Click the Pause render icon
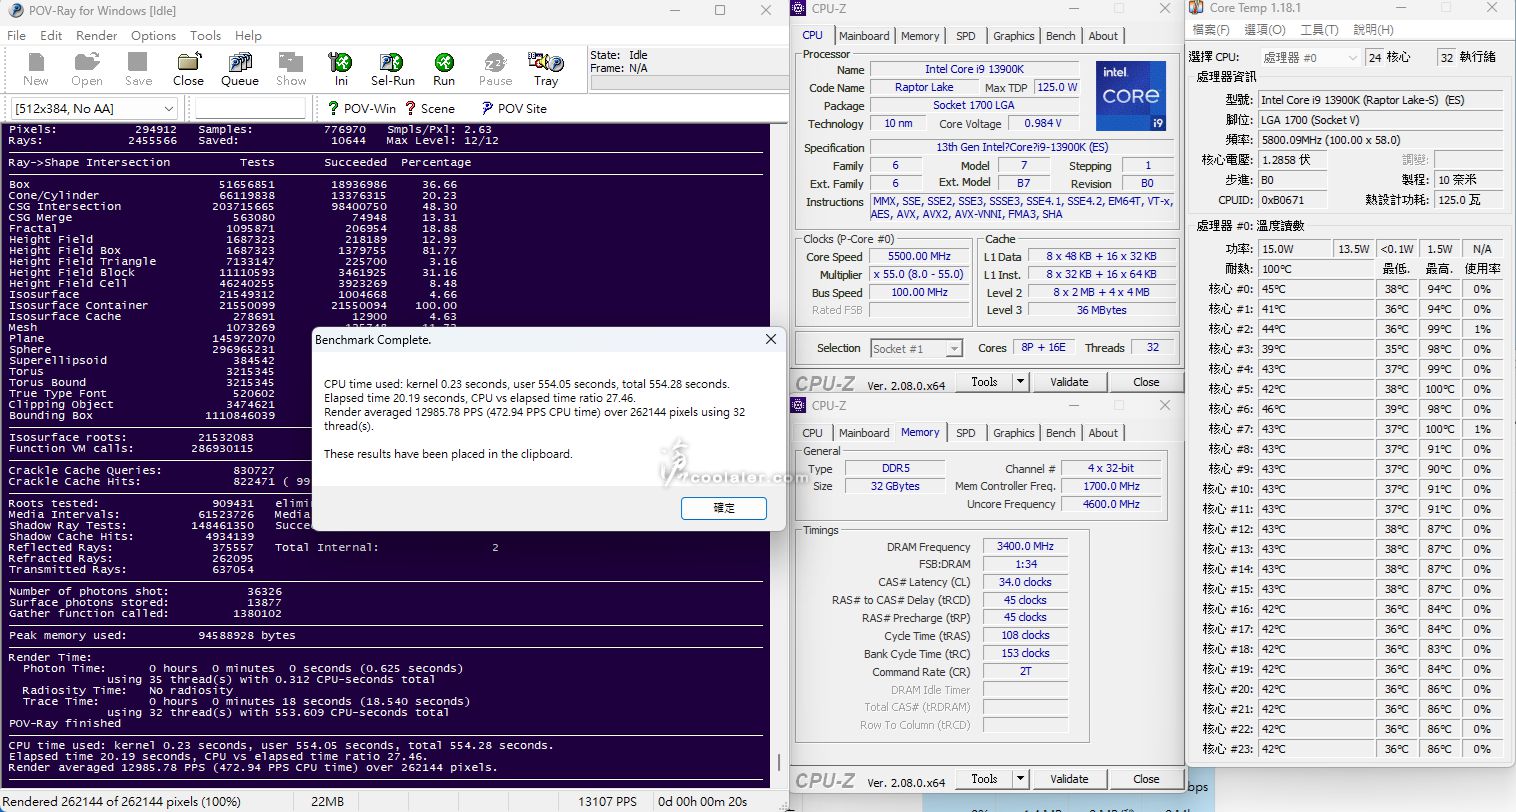The image size is (1516, 812). [x=495, y=69]
